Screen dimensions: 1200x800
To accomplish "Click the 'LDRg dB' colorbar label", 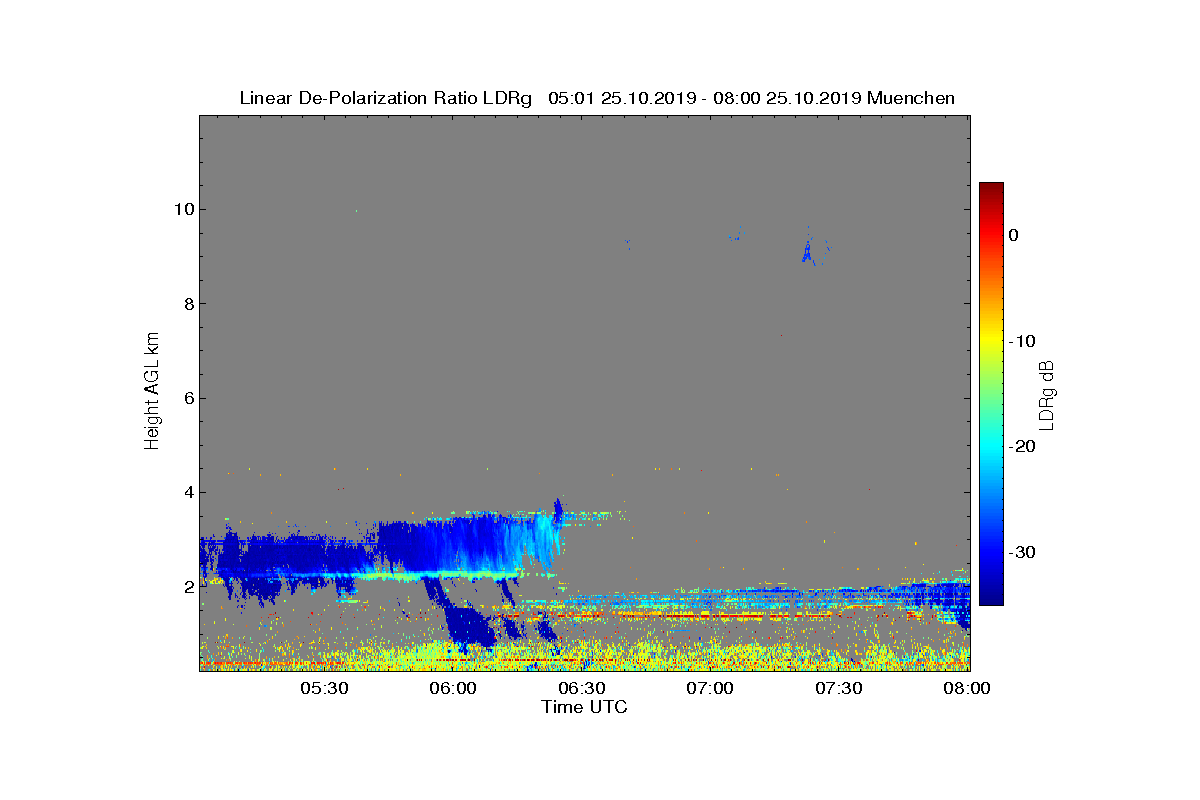I will pyautogui.click(x=1048, y=394).
